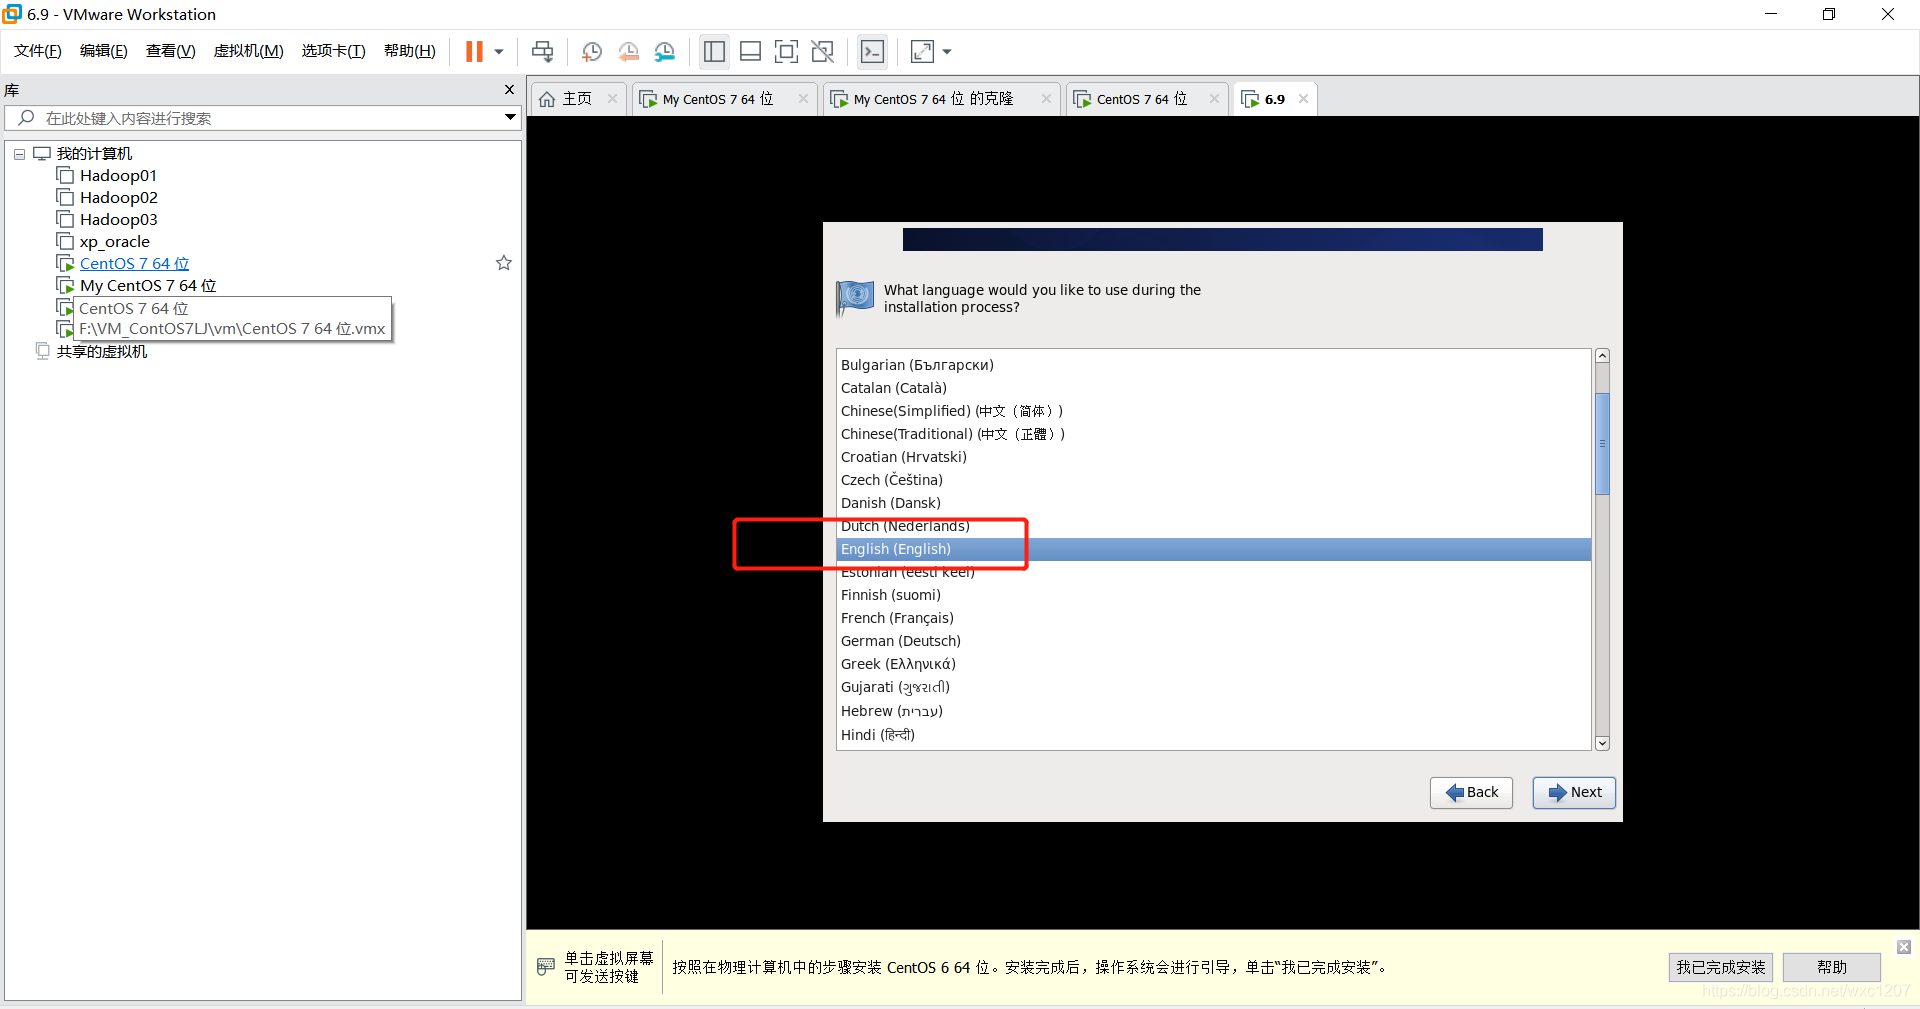Close the 的克隆 clone tab
The image size is (1920, 1009).
[x=1046, y=98]
